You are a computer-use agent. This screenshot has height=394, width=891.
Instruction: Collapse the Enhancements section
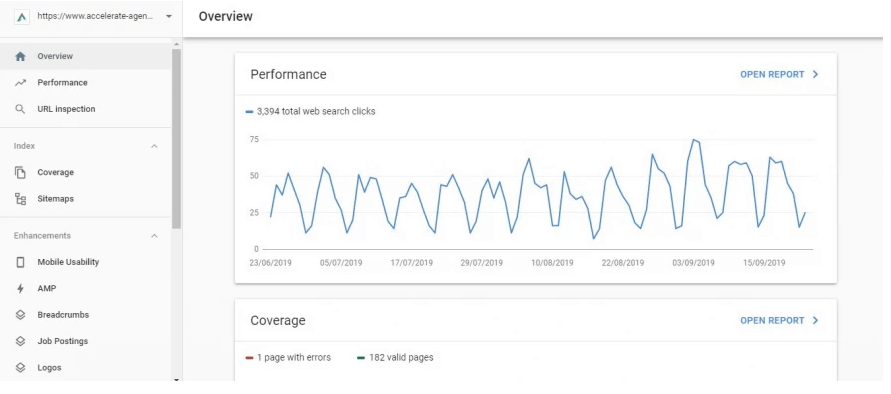tap(154, 236)
